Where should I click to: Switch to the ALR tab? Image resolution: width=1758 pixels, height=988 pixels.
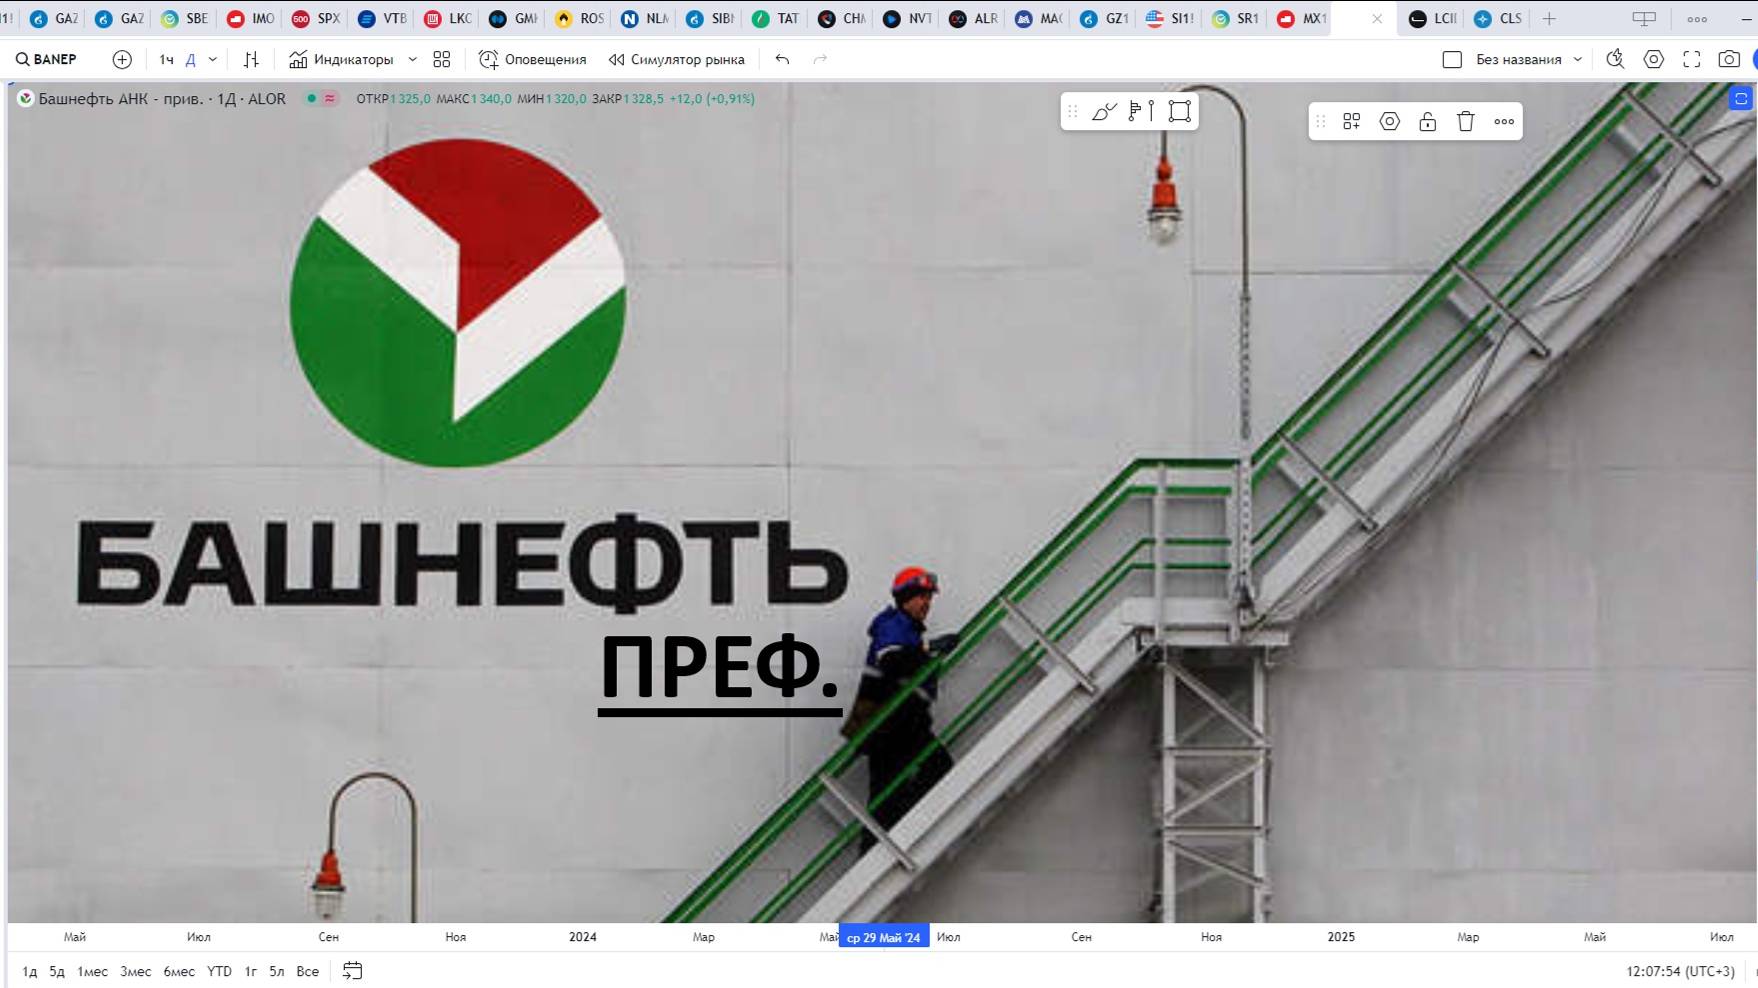pyautogui.click(x=973, y=18)
